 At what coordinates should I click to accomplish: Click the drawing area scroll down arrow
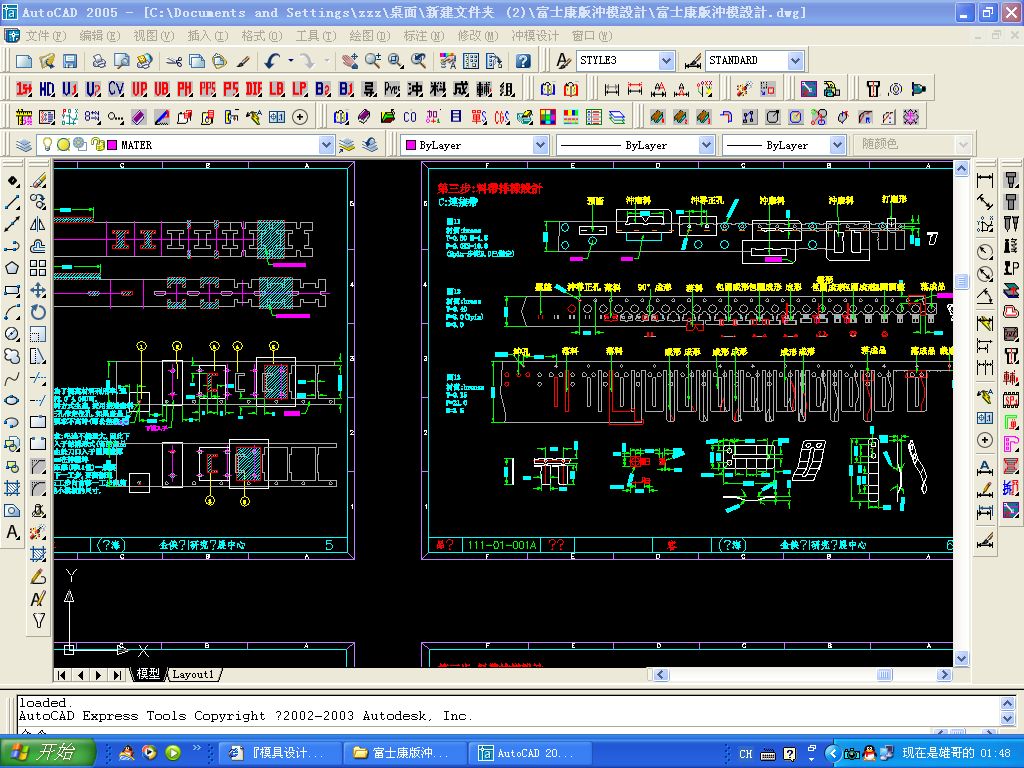[961, 658]
